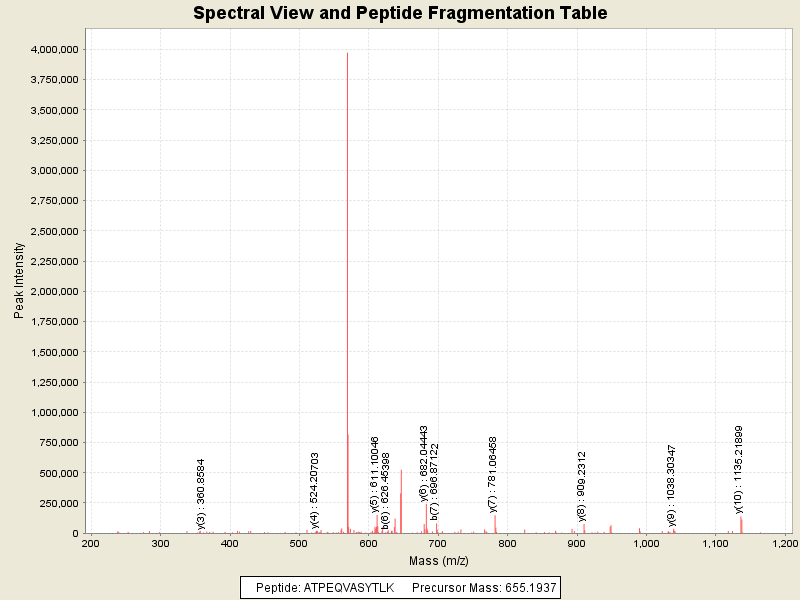Click the y(10) : 1135.21899 peak label
The height and width of the screenshot is (600, 800).
738,467
